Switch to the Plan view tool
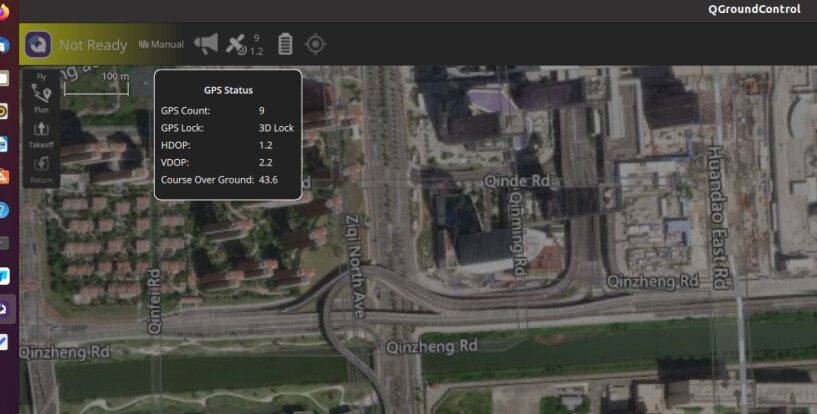The image size is (817, 414). pyautogui.click(x=42, y=97)
